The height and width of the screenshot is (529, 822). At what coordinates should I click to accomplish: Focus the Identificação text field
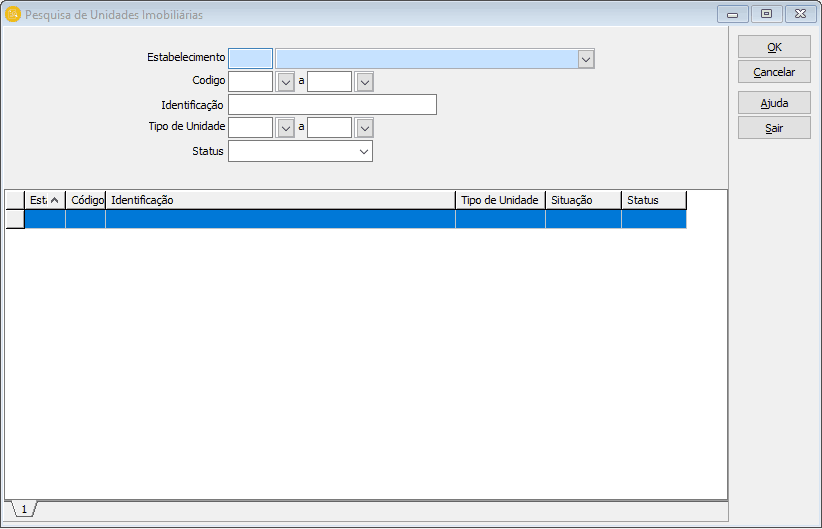pyautogui.click(x=332, y=105)
